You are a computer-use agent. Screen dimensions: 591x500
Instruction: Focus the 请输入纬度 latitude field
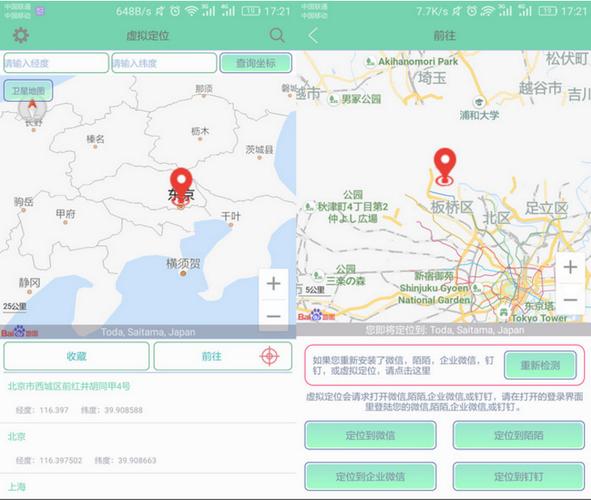(164, 63)
